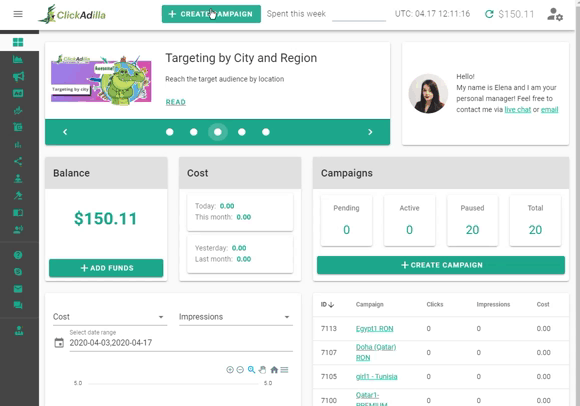Open the live chat link
The width and height of the screenshot is (580, 406).
point(517,109)
